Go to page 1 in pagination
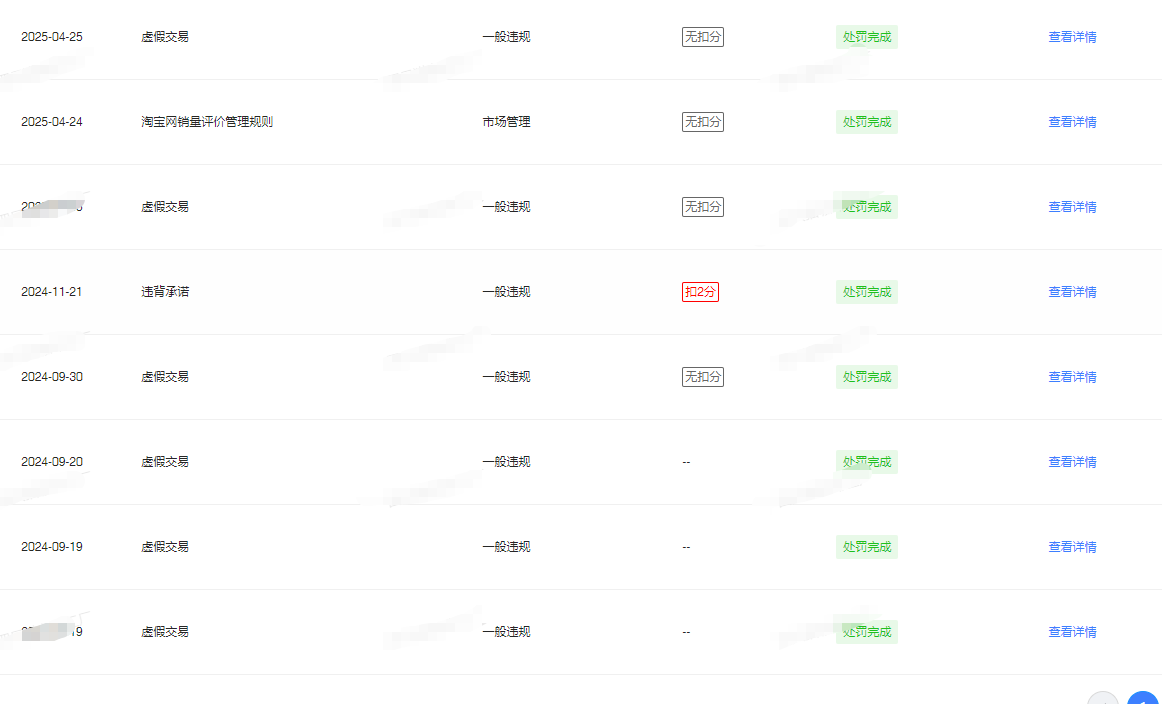Screen dimensions: 1162x713 click(1142, 704)
